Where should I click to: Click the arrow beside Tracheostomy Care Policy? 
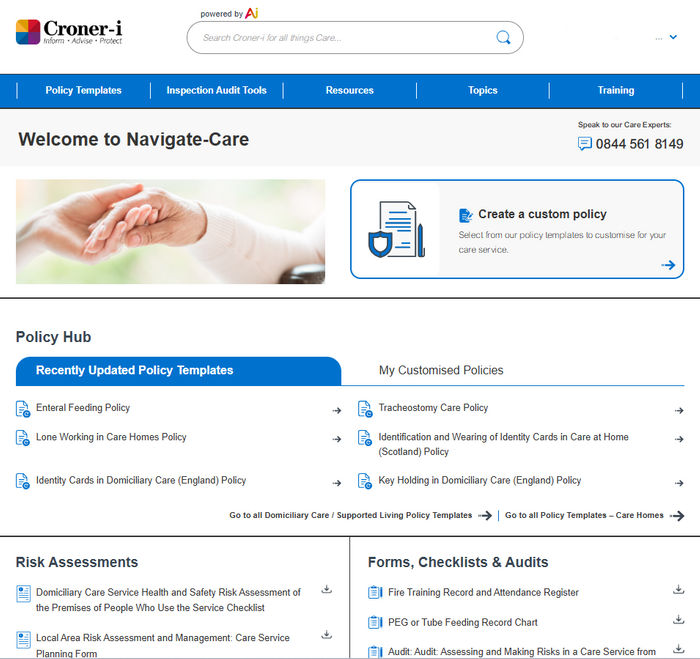click(679, 410)
